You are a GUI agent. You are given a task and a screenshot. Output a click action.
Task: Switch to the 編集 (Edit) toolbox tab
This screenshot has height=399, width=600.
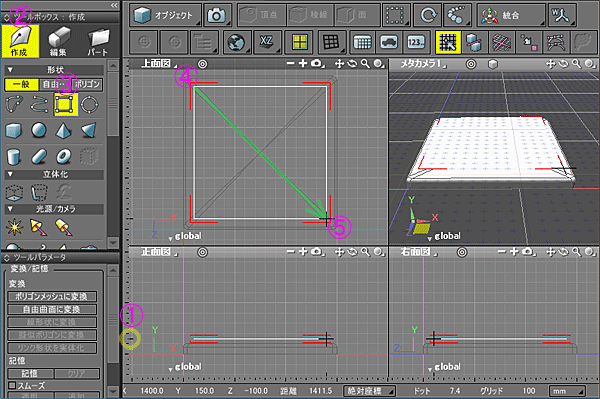pos(59,41)
